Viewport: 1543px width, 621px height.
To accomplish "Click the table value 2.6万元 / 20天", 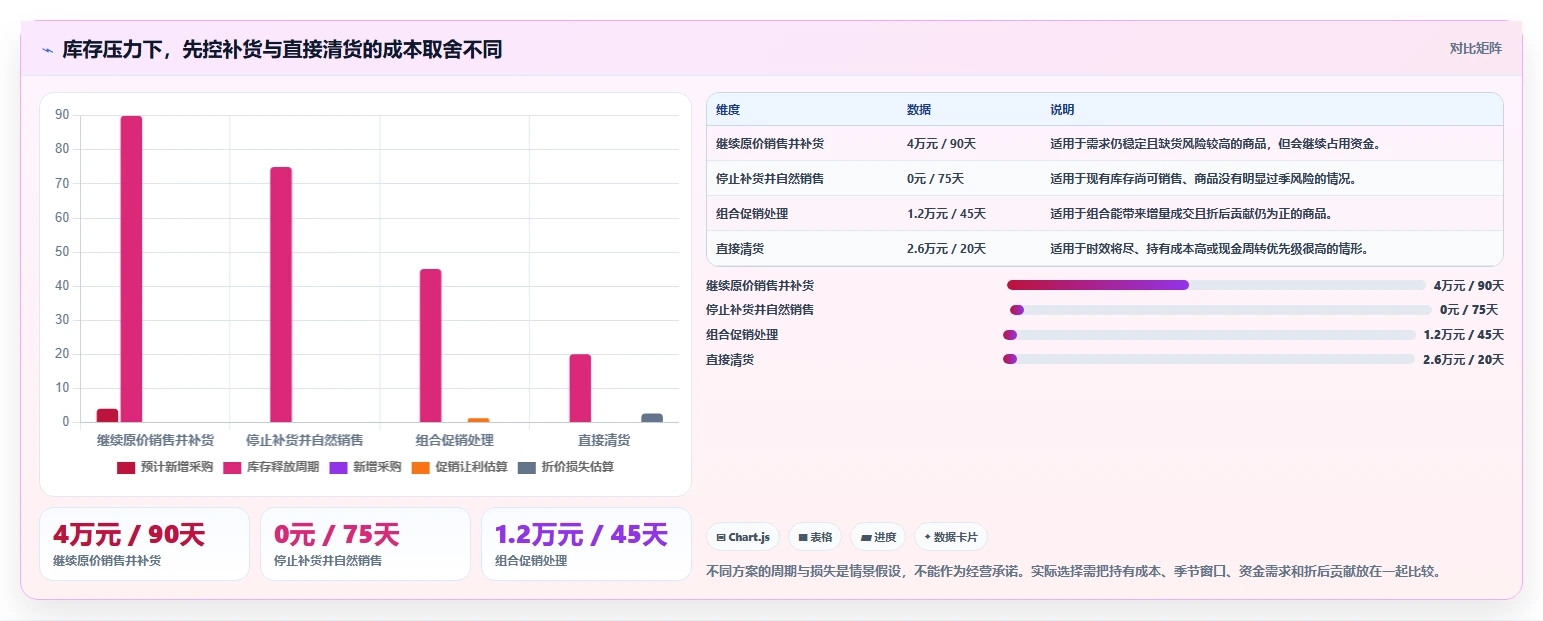I will pyautogui.click(x=946, y=249).
